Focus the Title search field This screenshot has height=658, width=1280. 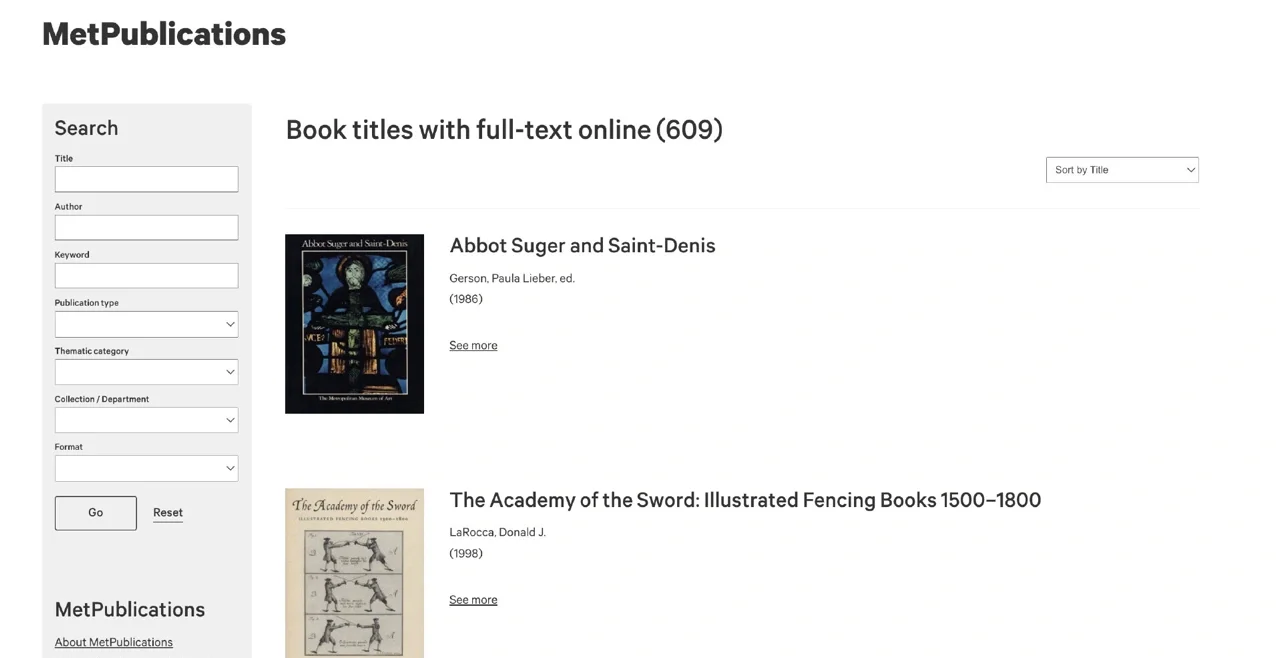(146, 179)
